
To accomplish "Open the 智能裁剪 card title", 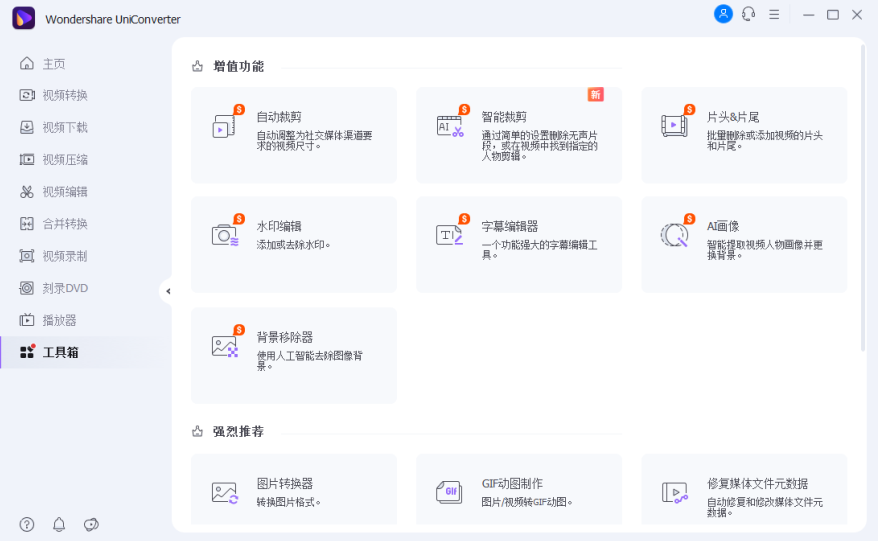I will click(504, 117).
